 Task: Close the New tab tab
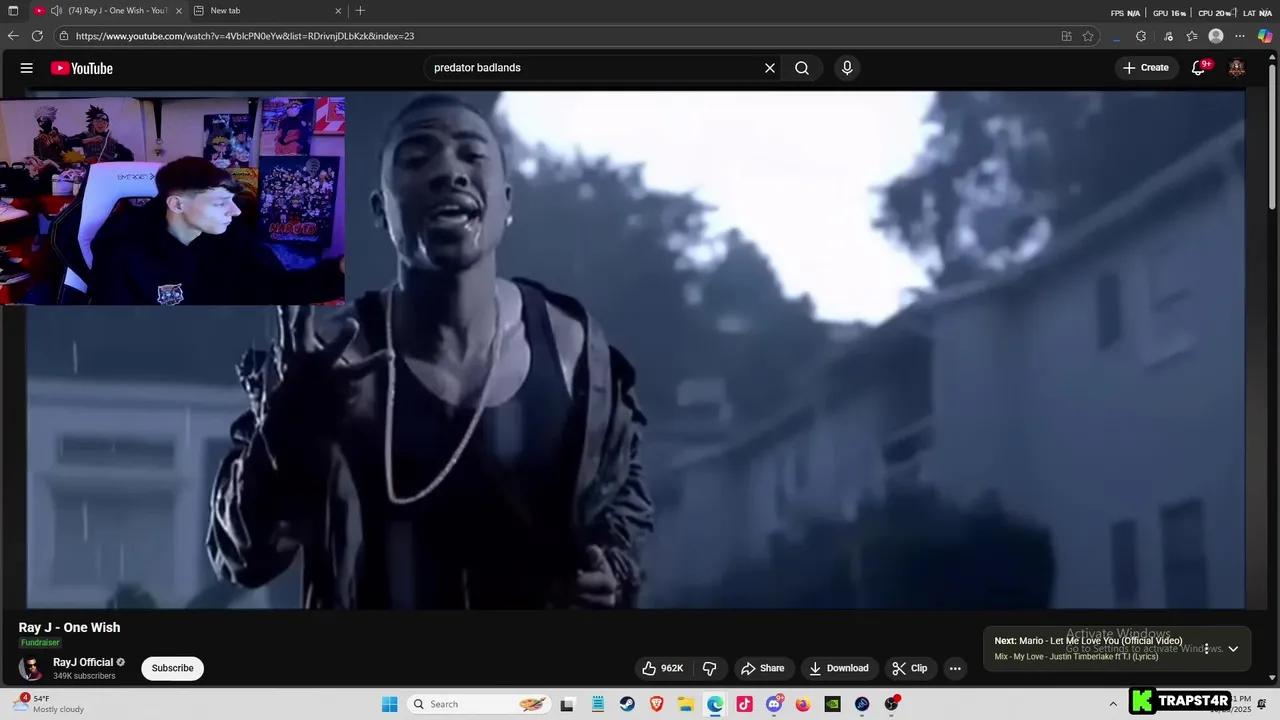338,11
